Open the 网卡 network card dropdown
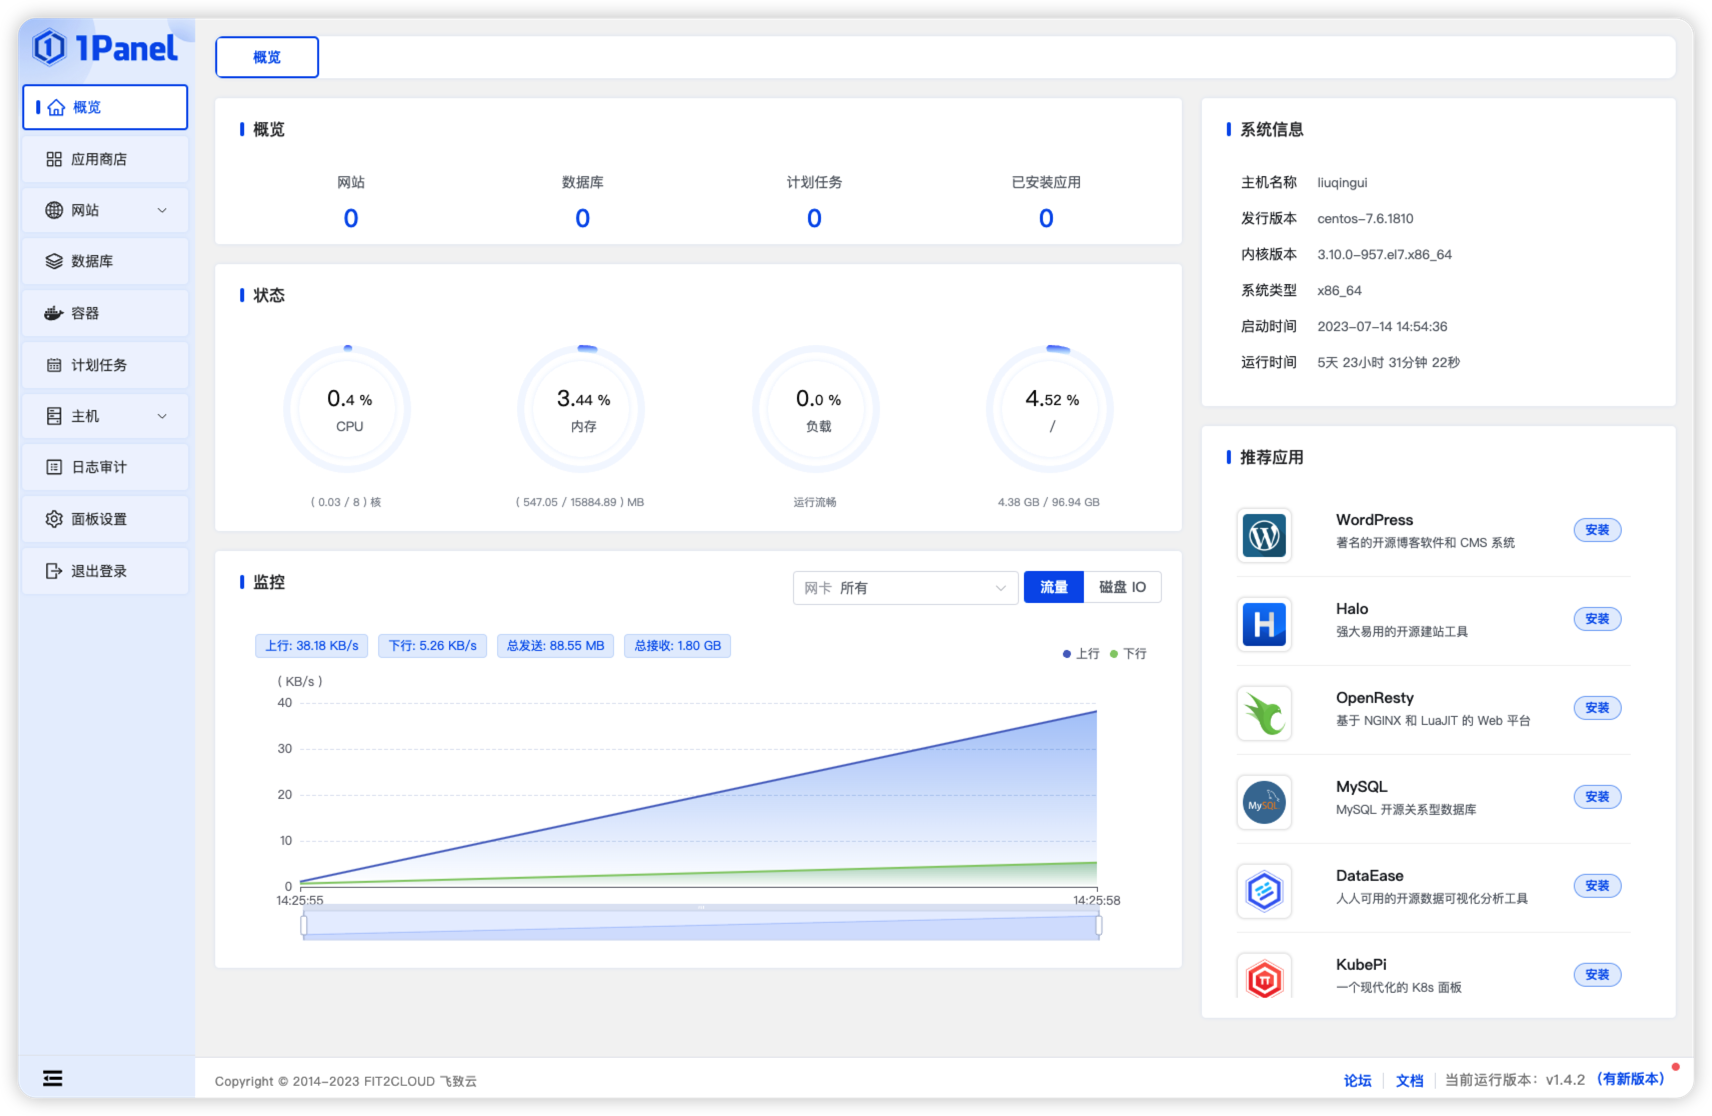 click(x=905, y=588)
